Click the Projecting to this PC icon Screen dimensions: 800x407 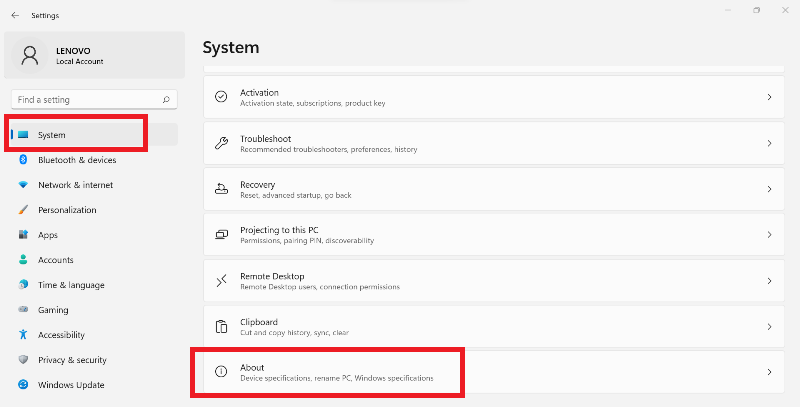coord(221,235)
